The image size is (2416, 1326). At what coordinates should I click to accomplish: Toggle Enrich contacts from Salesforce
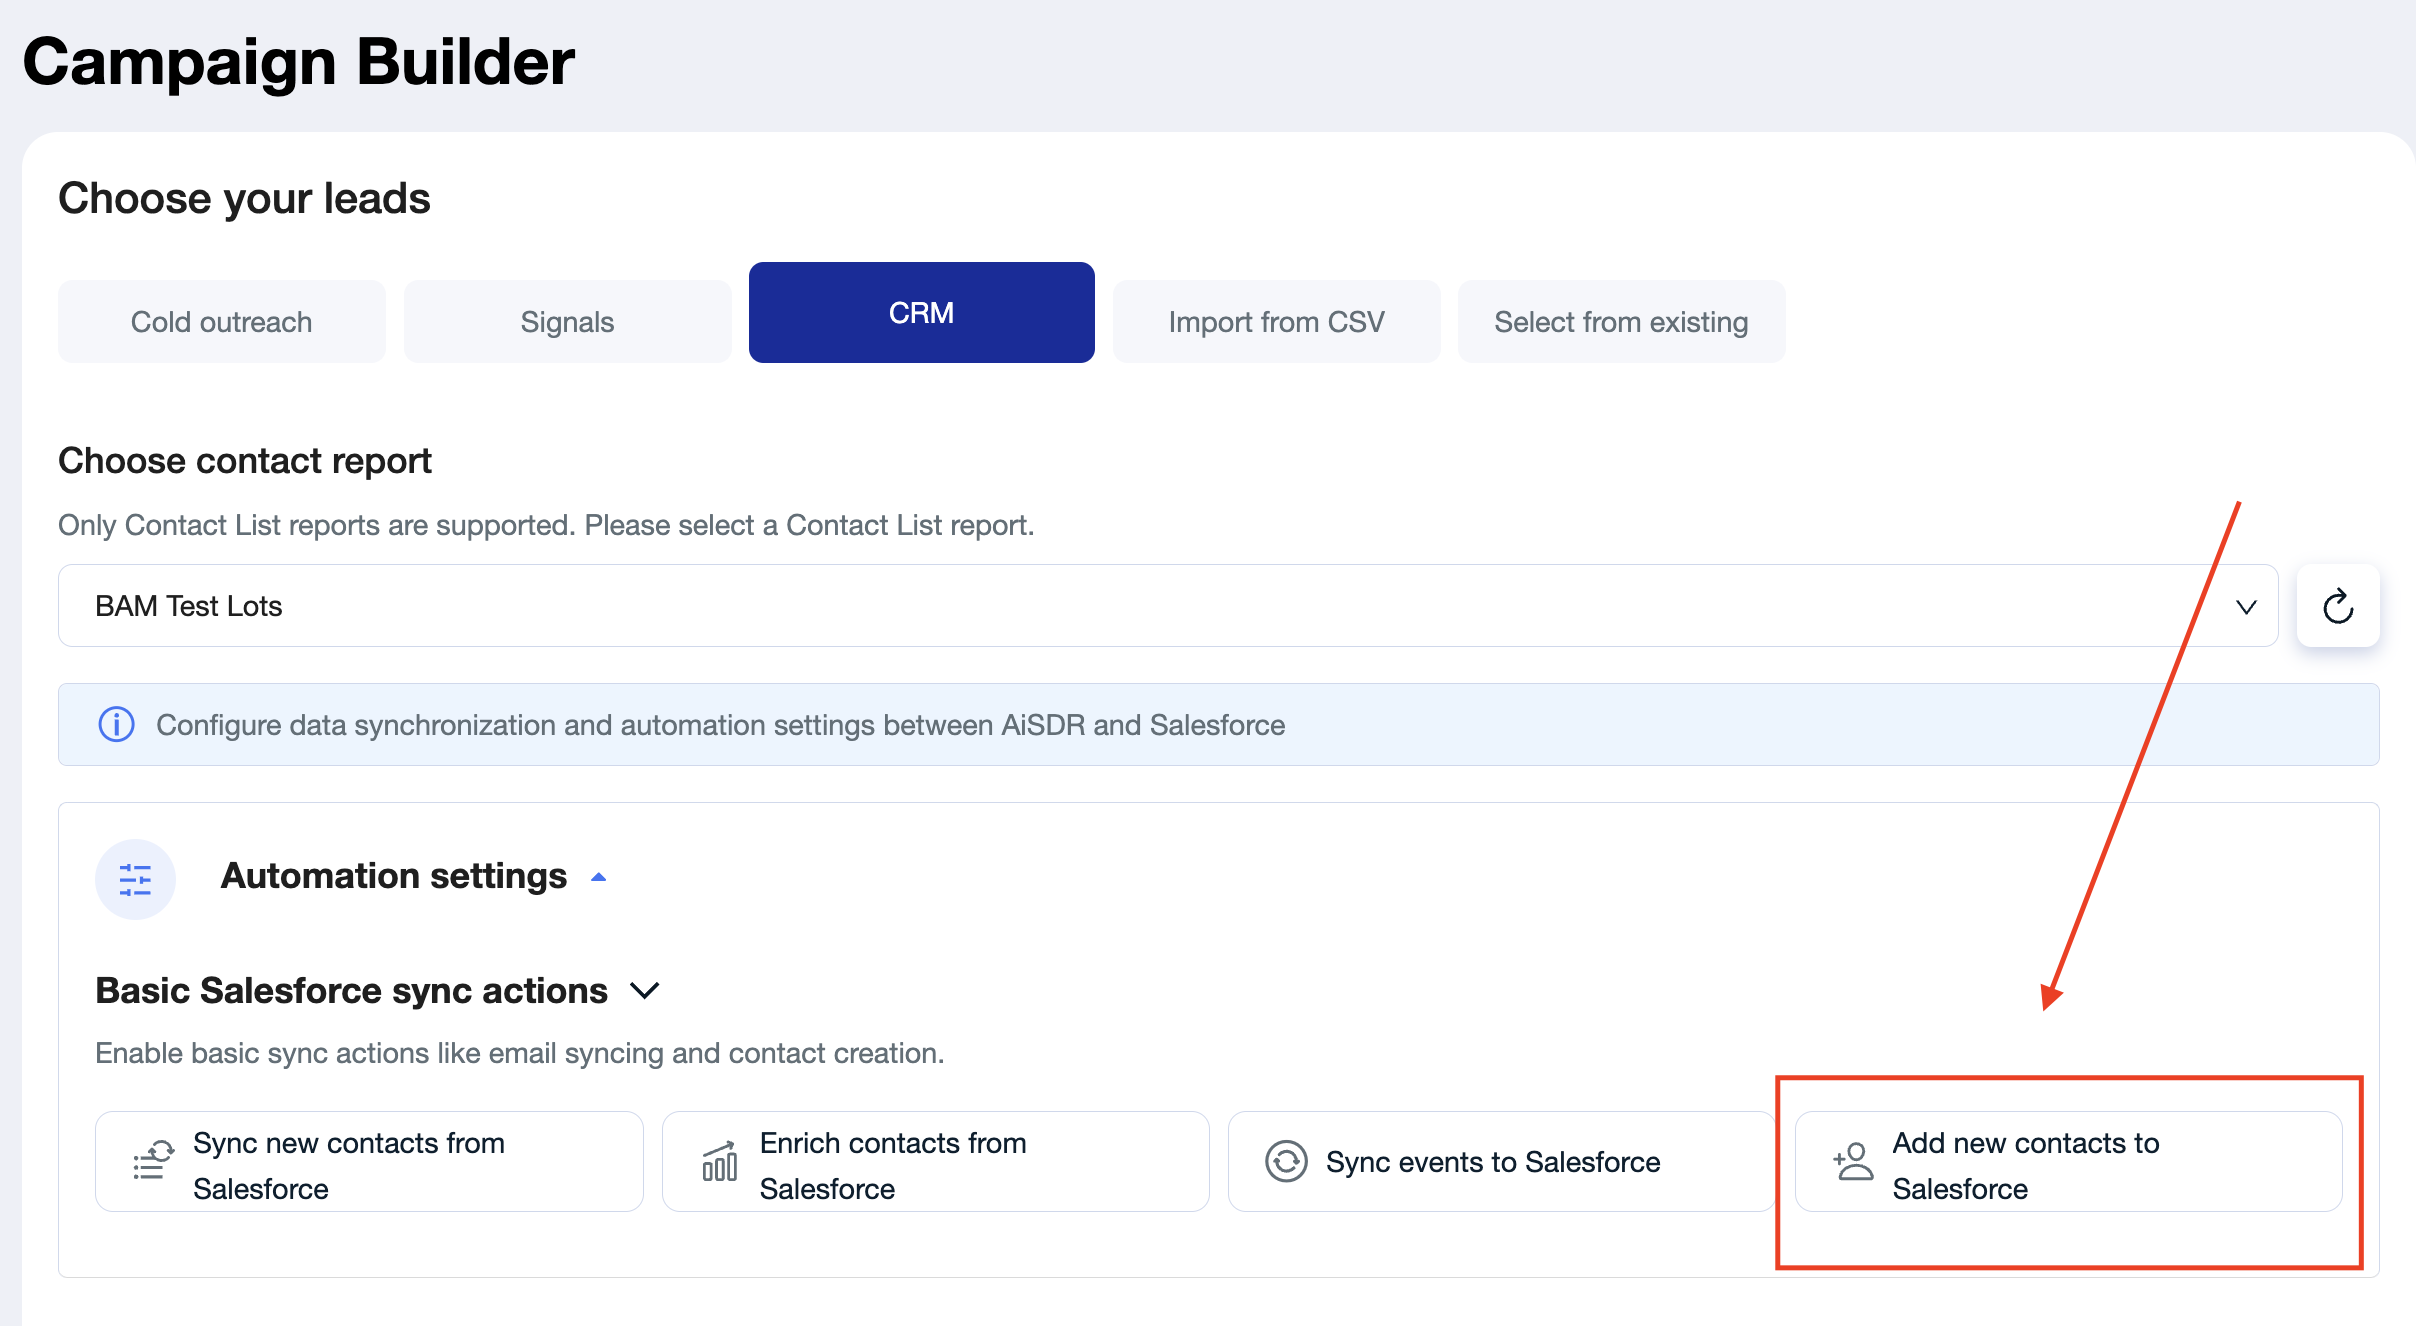point(935,1161)
